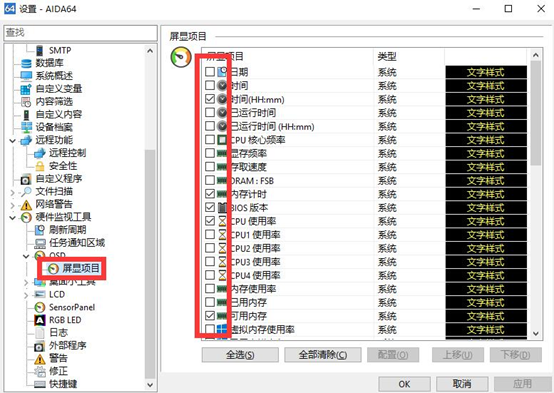Click the 查找 search input field
Viewport: 554px width, 393px height.
[81, 33]
